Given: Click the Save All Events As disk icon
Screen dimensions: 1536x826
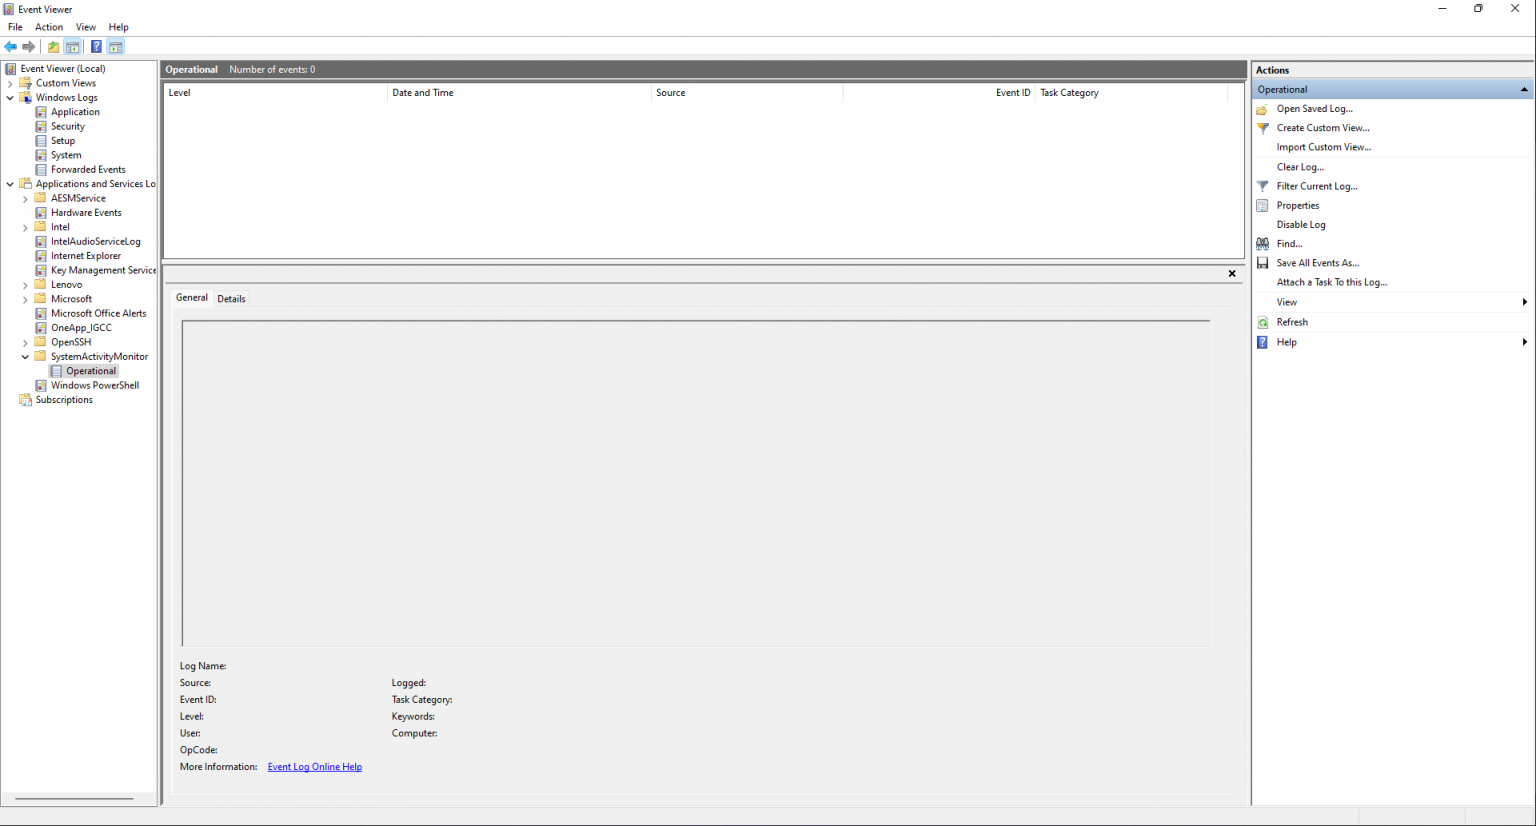Looking at the screenshot, I should coord(1263,263).
